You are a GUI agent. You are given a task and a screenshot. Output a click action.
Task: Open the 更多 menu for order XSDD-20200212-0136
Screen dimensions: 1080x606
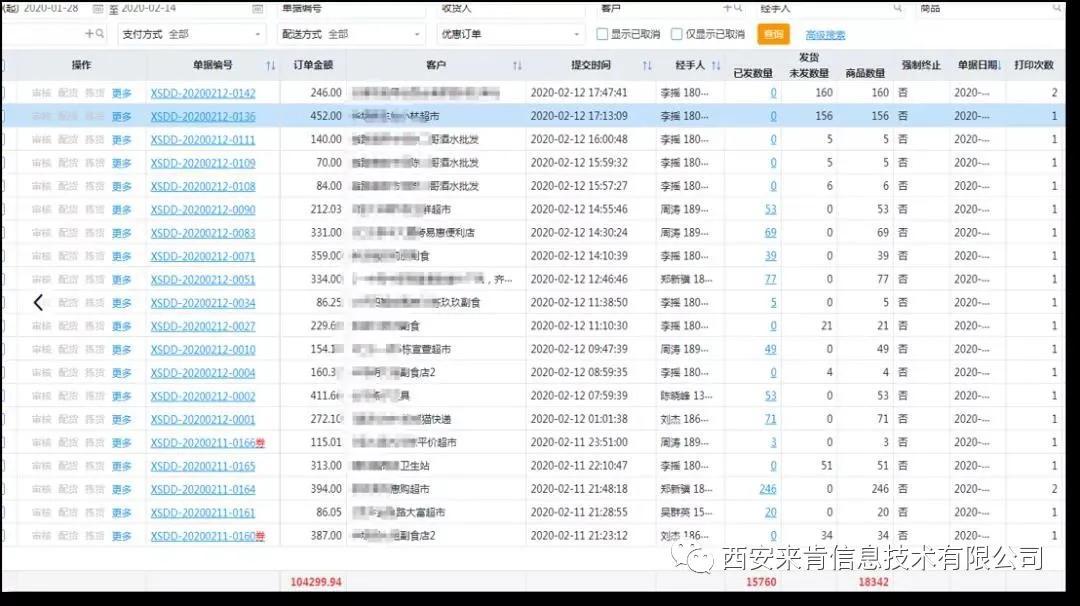point(121,115)
